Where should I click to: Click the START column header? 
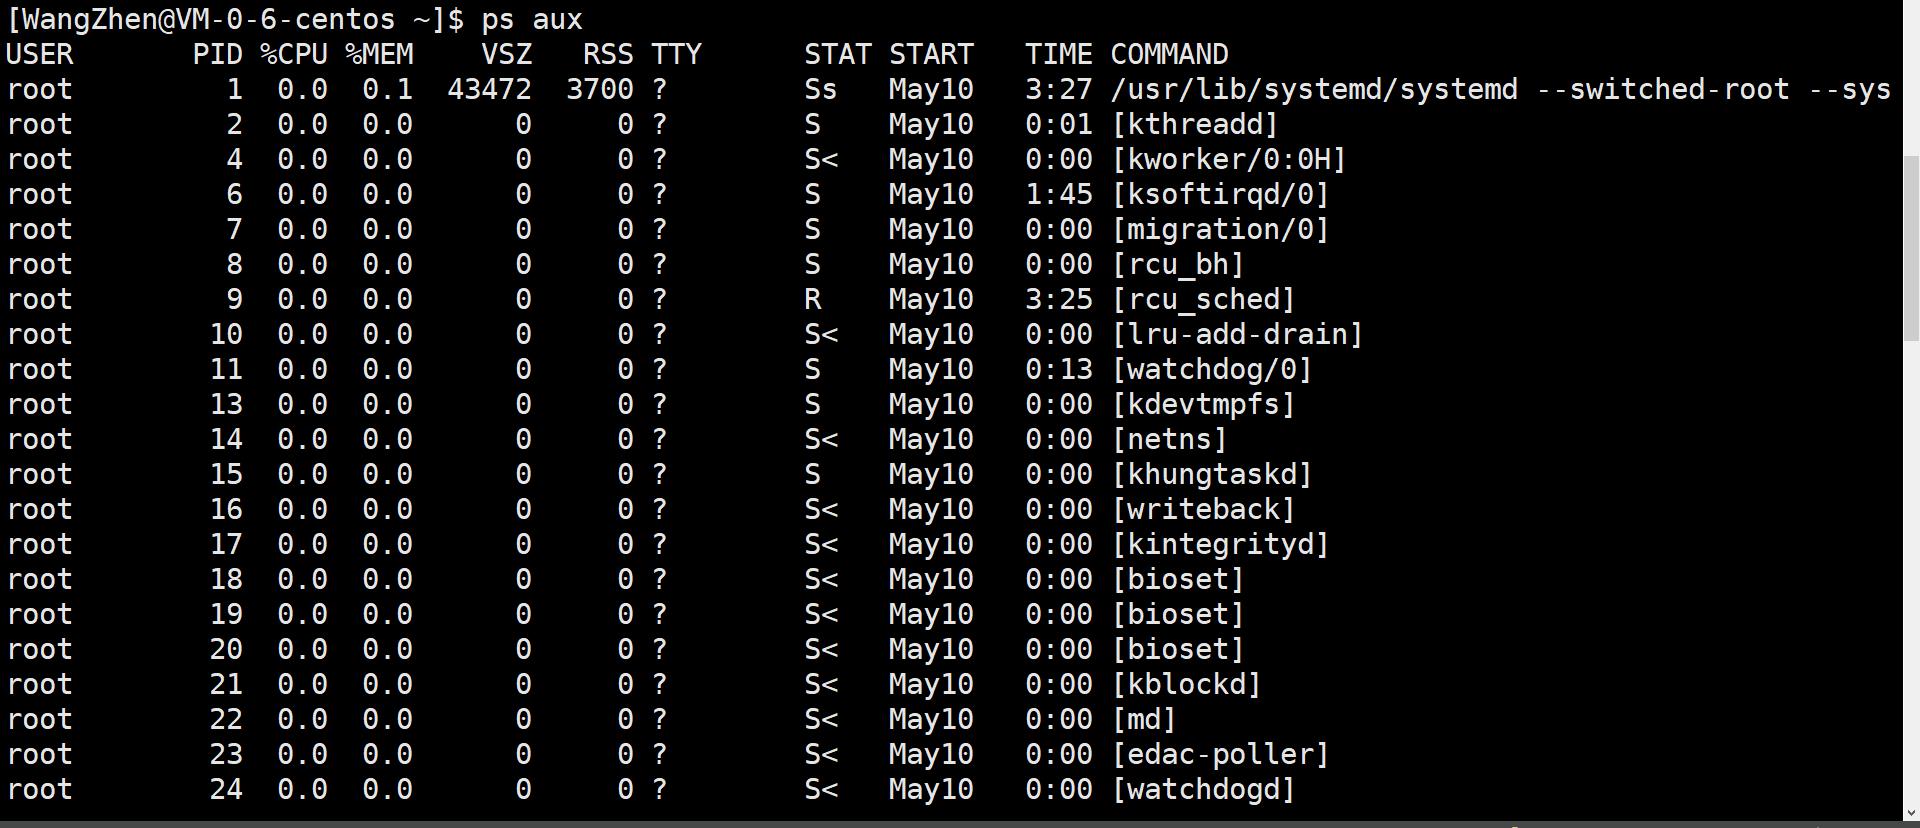pyautogui.click(x=931, y=54)
